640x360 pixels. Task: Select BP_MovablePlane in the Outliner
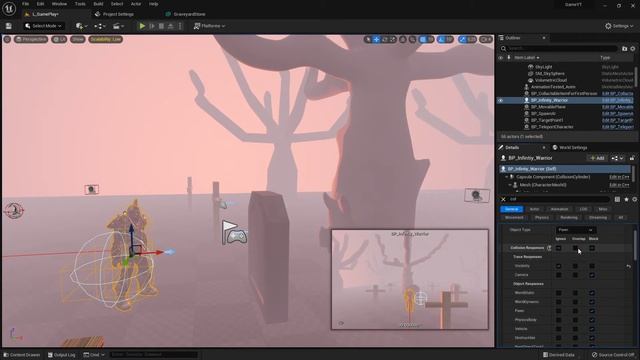[x=548, y=107]
